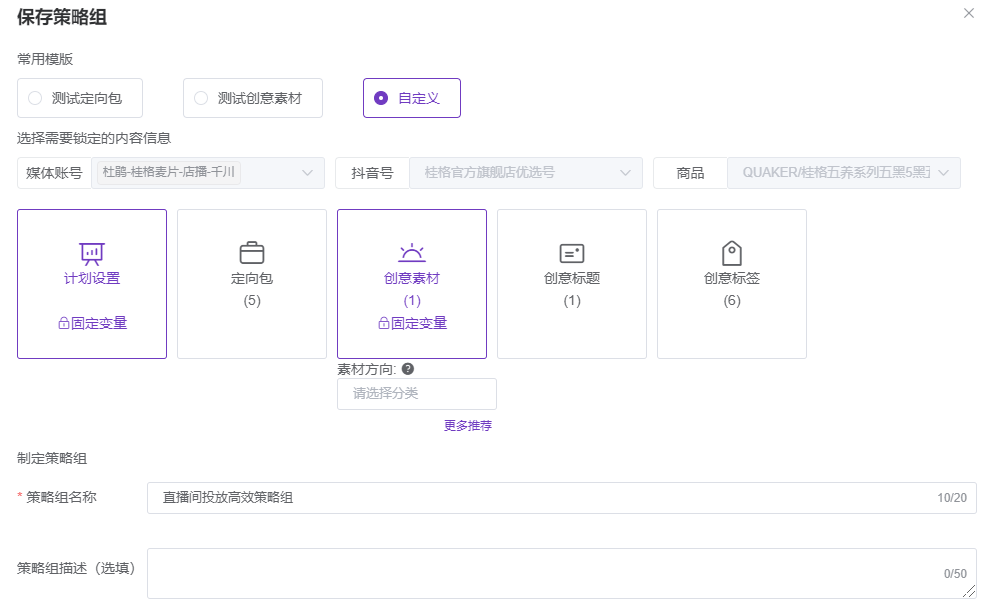Open the 媒体账号 dropdown
Viewport: 996px width, 606px height.
point(208,173)
